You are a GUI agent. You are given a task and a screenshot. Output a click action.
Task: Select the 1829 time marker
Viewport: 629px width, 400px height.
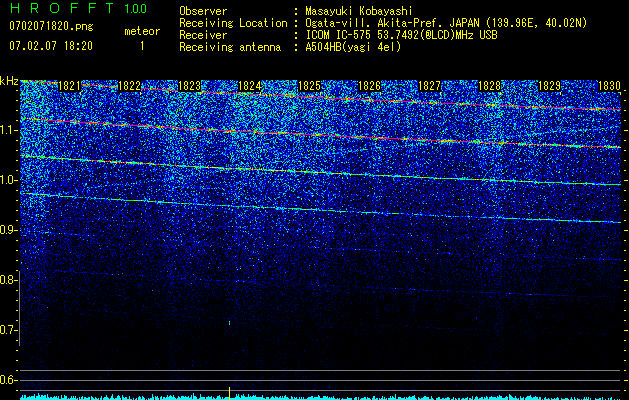549,86
